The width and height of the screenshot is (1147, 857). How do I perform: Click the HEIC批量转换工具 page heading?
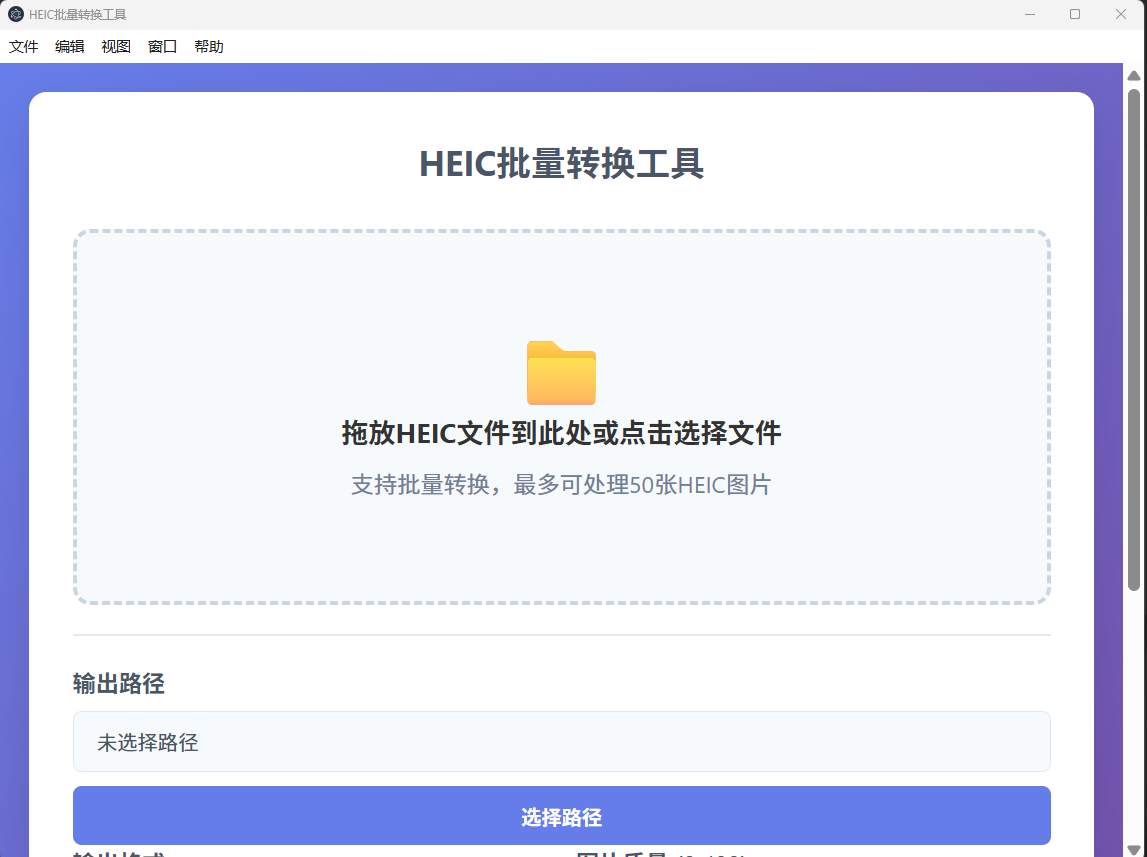coord(561,164)
